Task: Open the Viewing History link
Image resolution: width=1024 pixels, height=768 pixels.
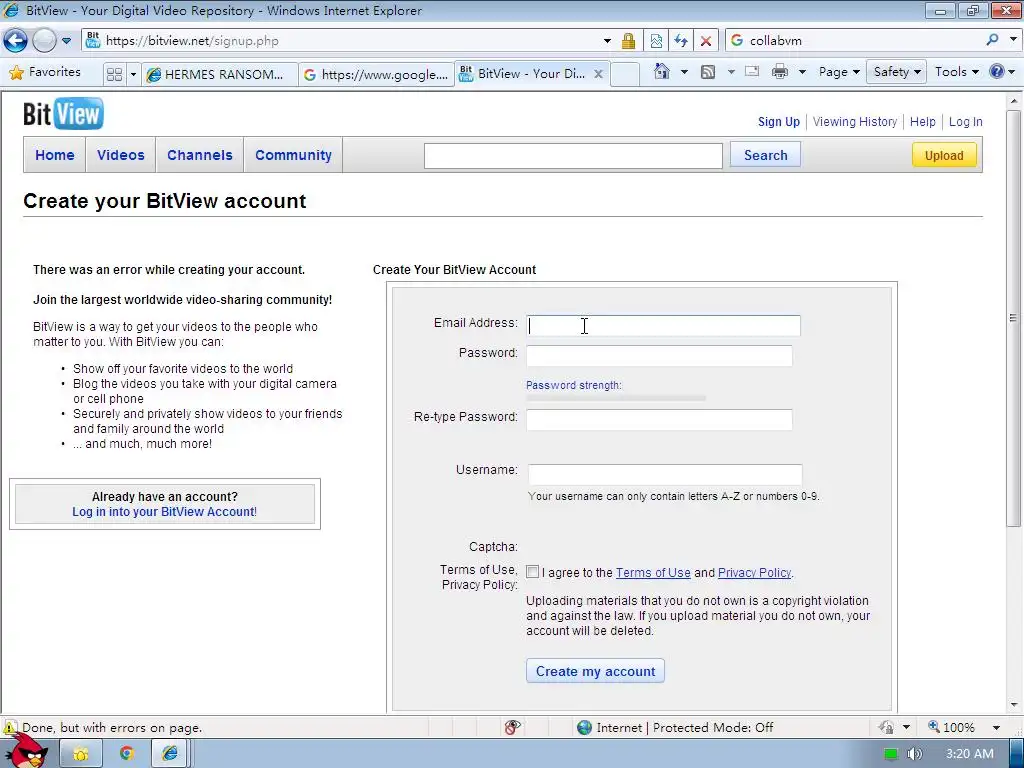Action: click(x=855, y=121)
